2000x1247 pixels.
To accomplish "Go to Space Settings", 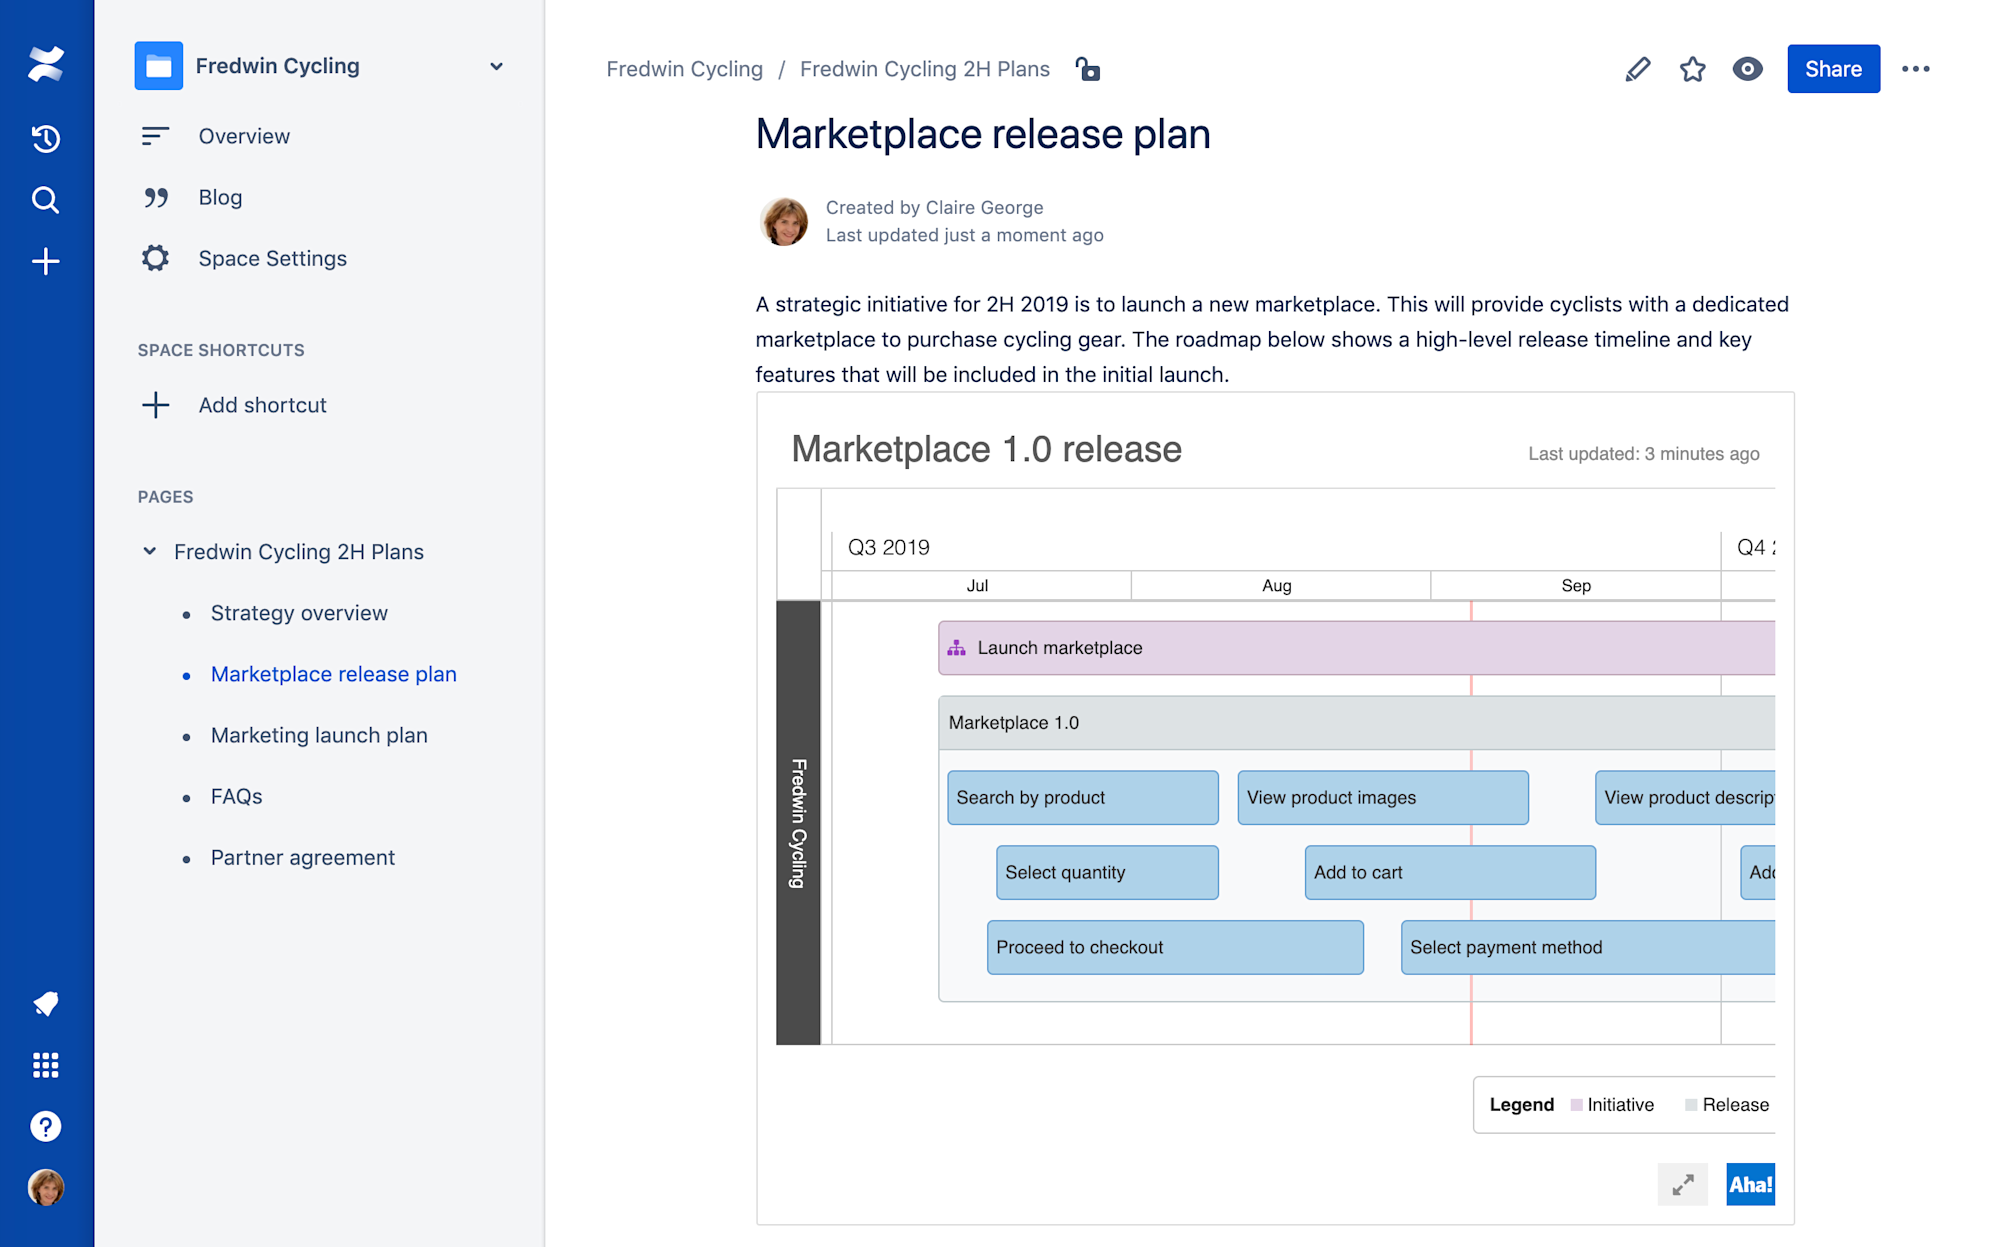I will (272, 258).
